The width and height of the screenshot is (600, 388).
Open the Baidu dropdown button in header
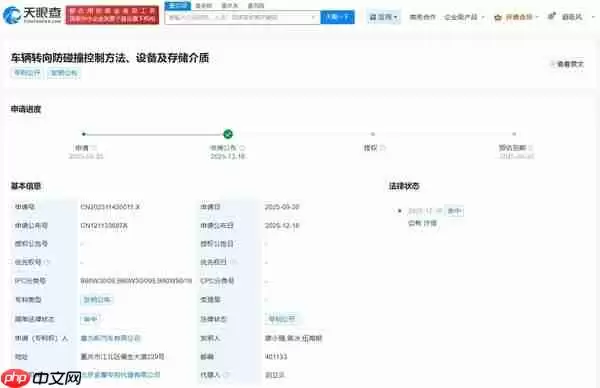[x=383, y=17]
